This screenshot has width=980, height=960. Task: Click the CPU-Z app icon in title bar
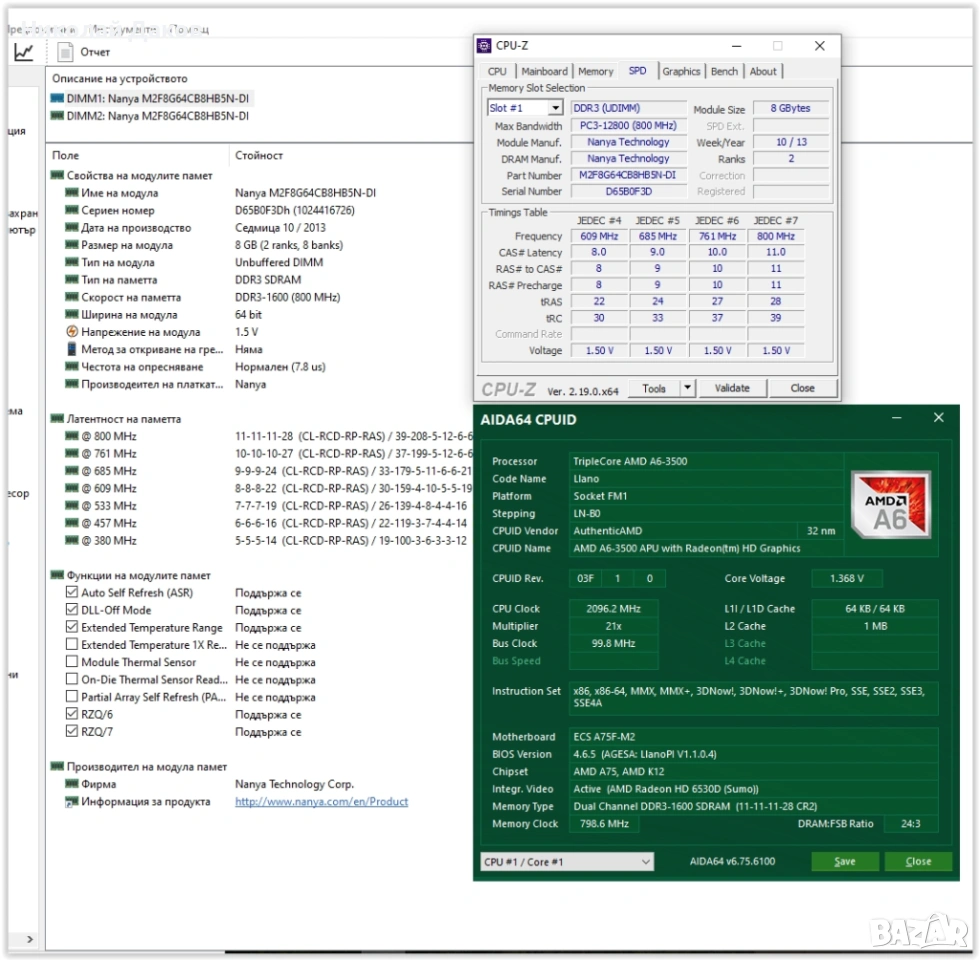pos(484,46)
